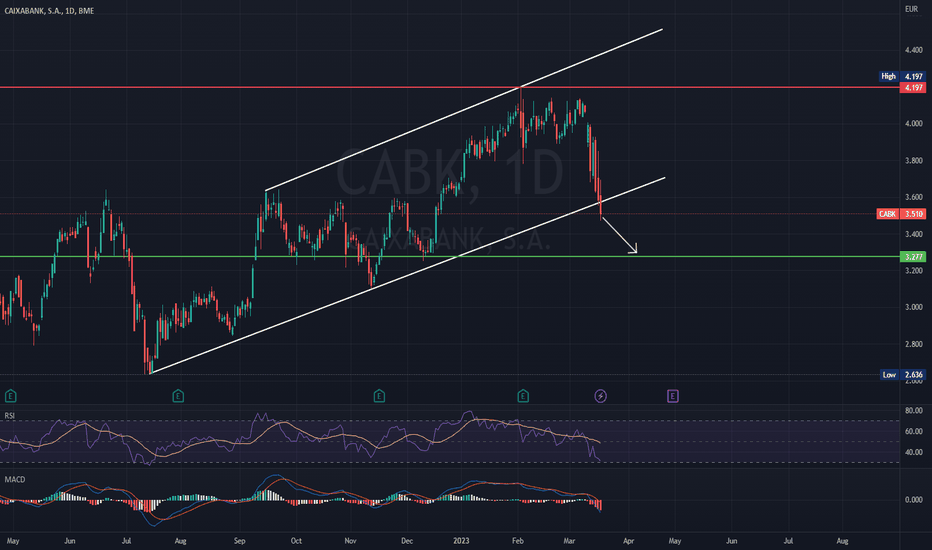The image size is (932, 550).
Task: Click the Mar label on time axis
Action: coord(569,541)
